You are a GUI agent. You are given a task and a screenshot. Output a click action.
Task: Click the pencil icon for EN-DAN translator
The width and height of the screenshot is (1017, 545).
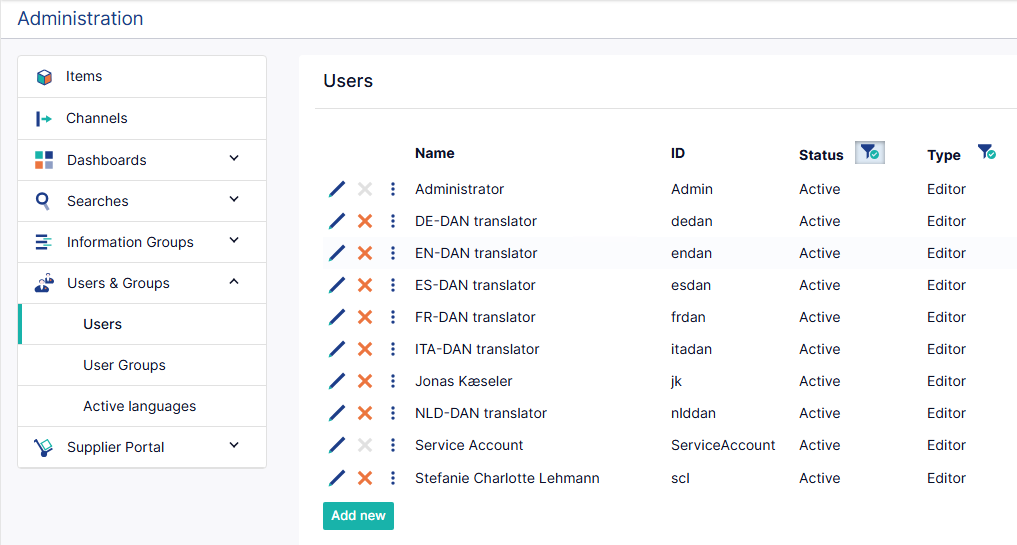click(337, 253)
